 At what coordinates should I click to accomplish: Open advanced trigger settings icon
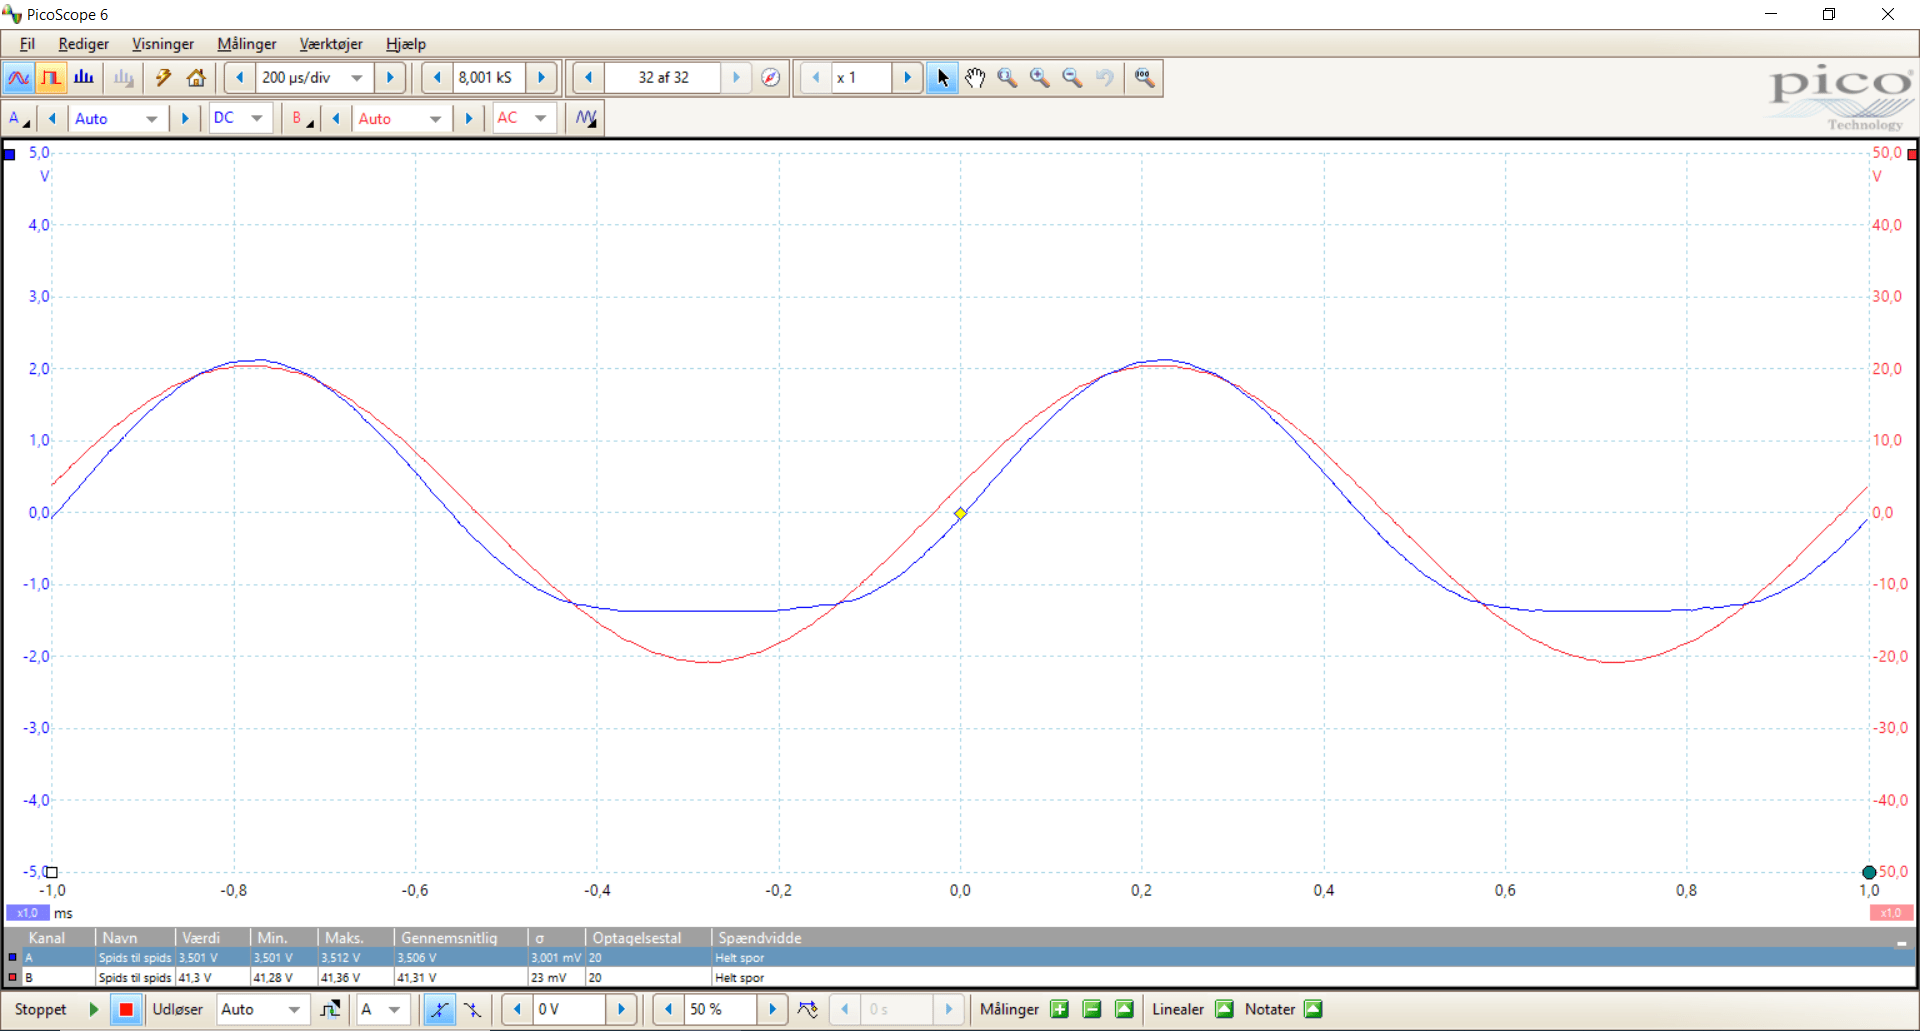click(x=330, y=1010)
